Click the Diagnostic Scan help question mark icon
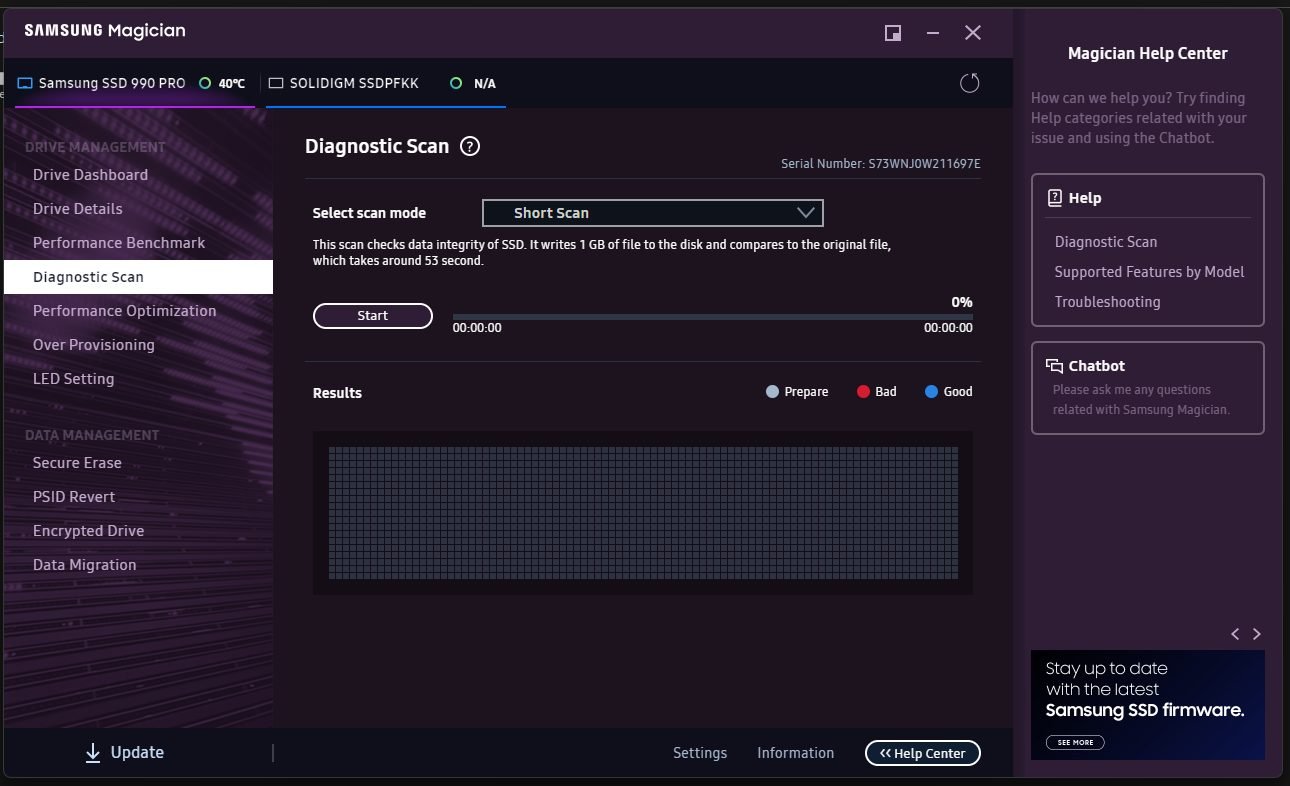The image size is (1290, 786). pos(470,146)
